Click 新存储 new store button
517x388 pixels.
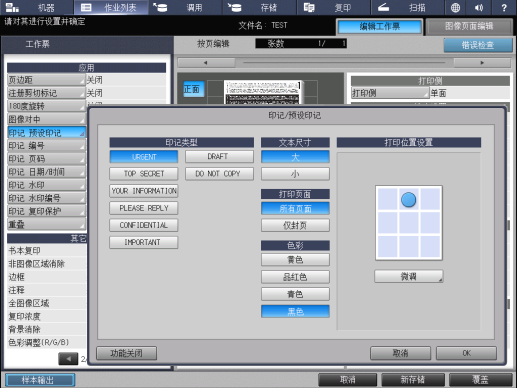(x=413, y=380)
